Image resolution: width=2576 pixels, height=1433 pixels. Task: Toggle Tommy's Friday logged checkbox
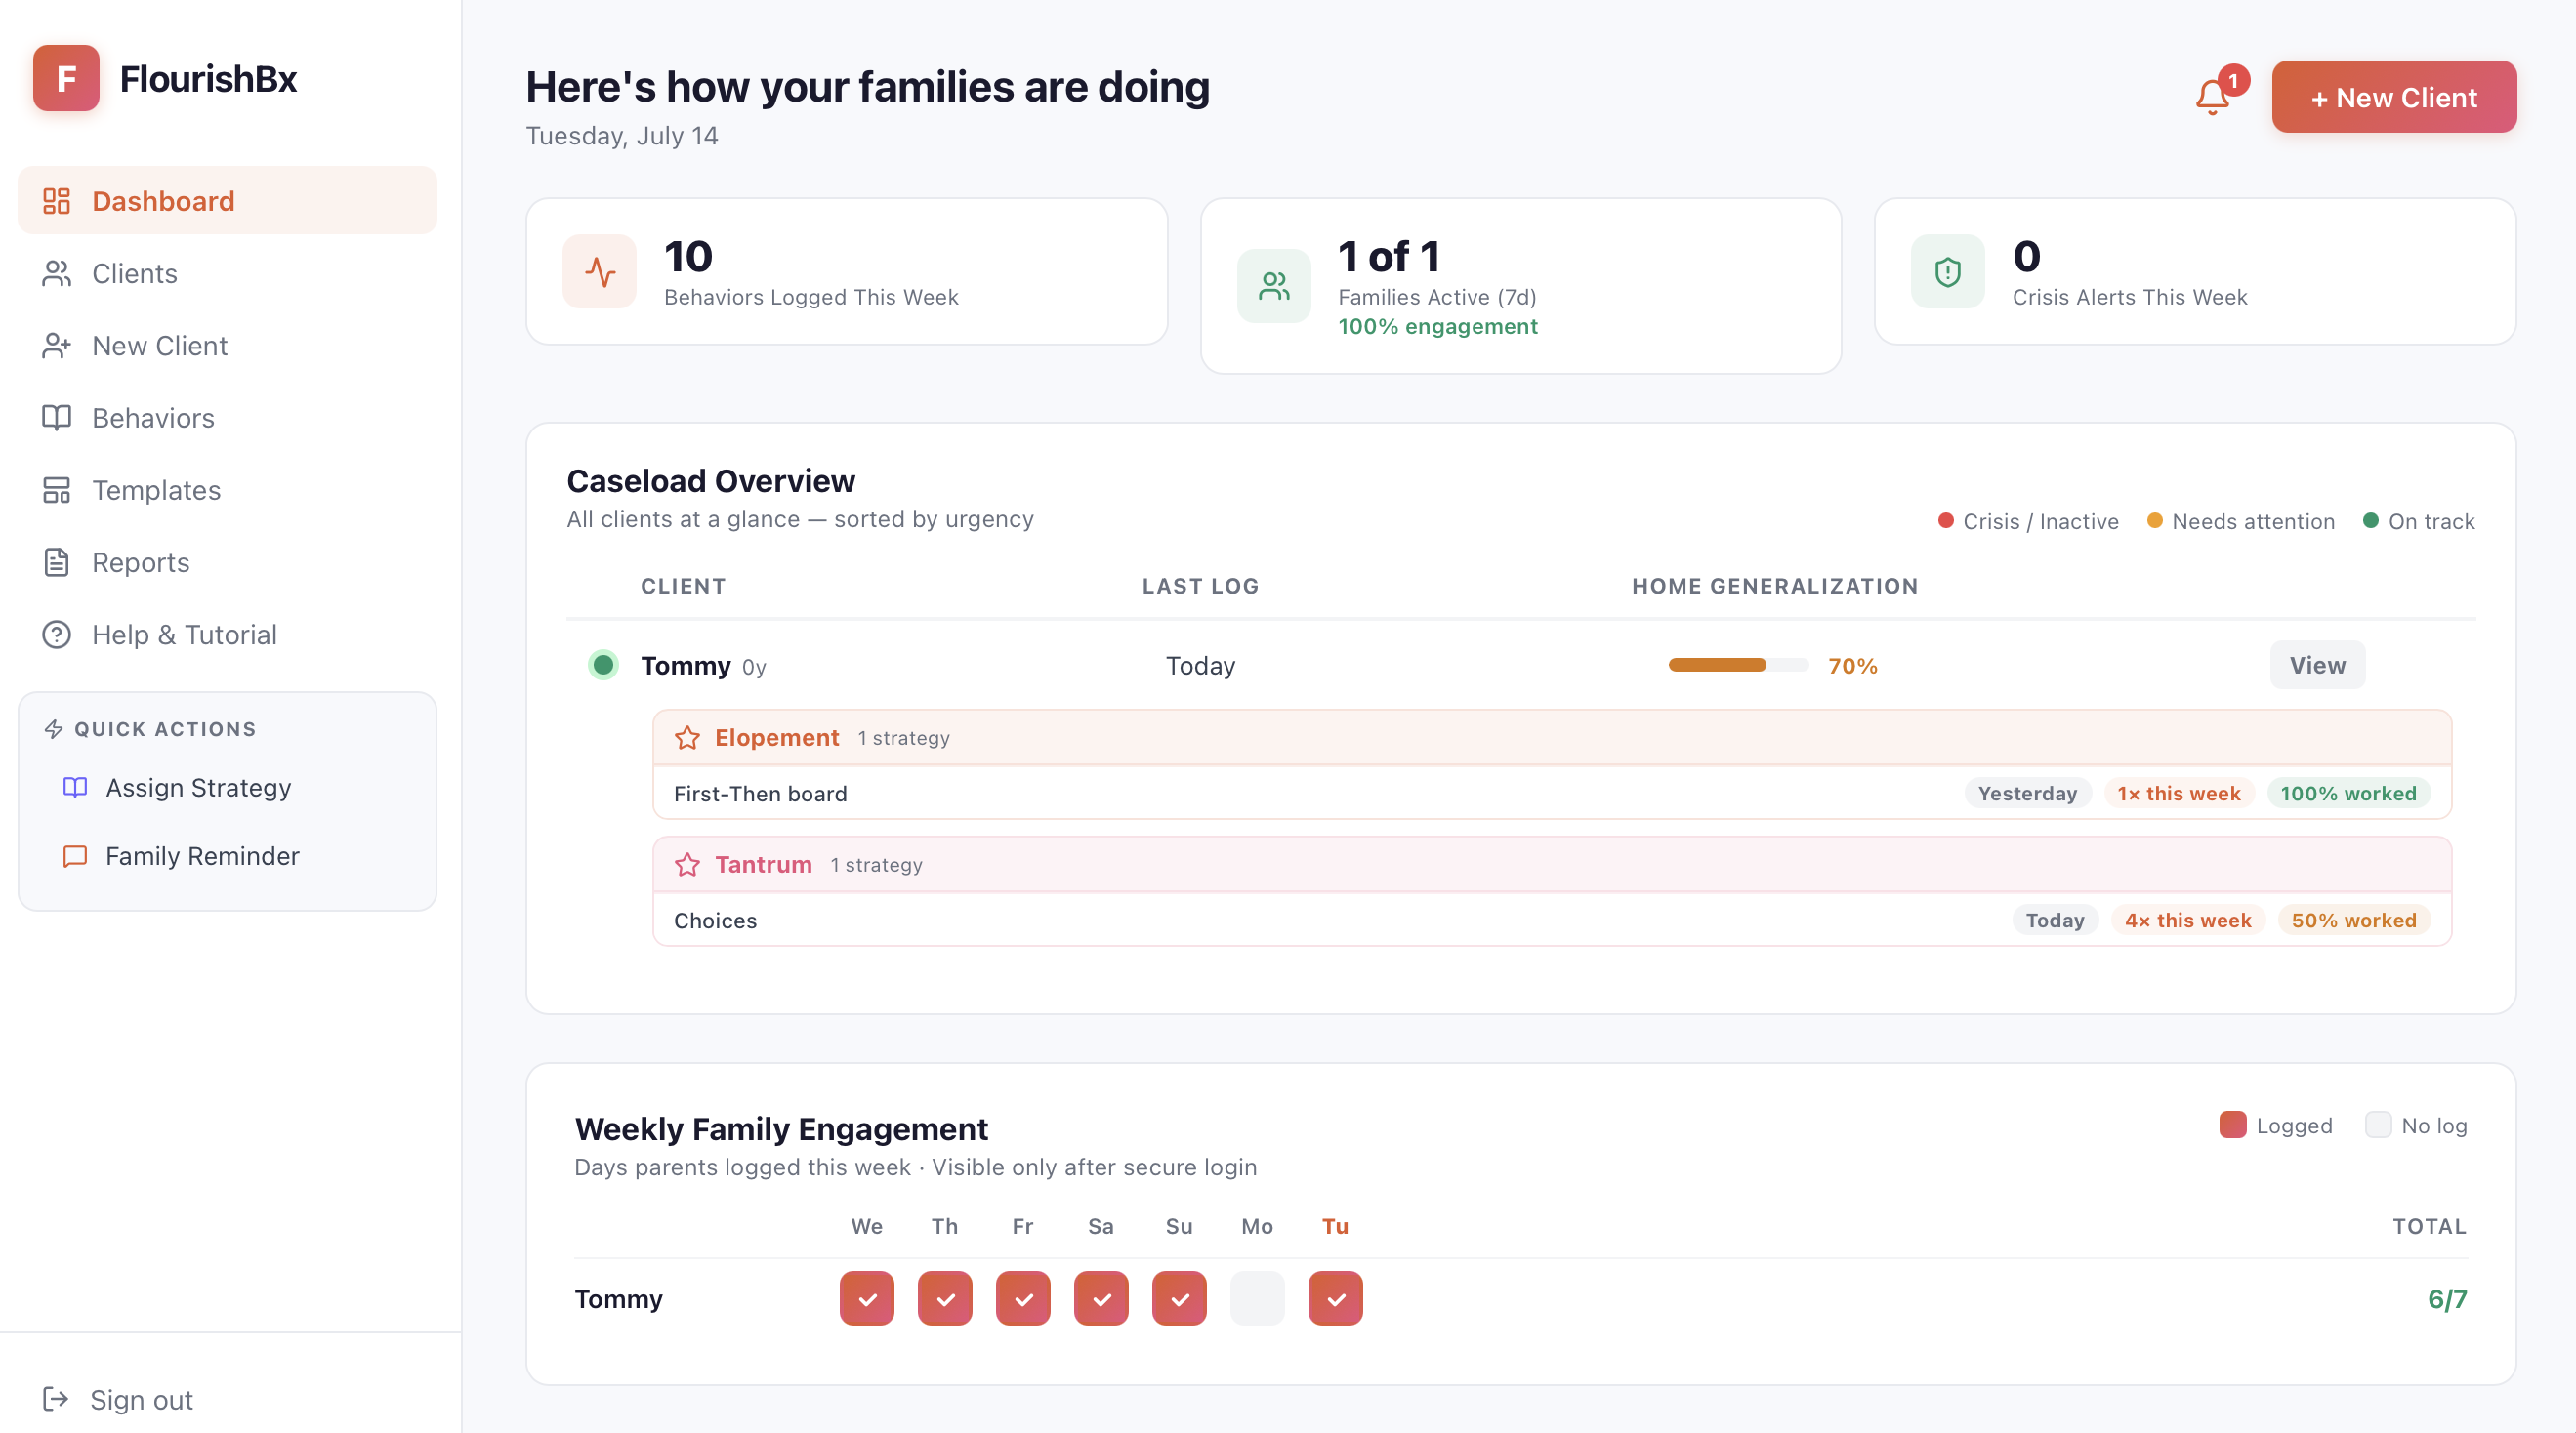[1023, 1298]
